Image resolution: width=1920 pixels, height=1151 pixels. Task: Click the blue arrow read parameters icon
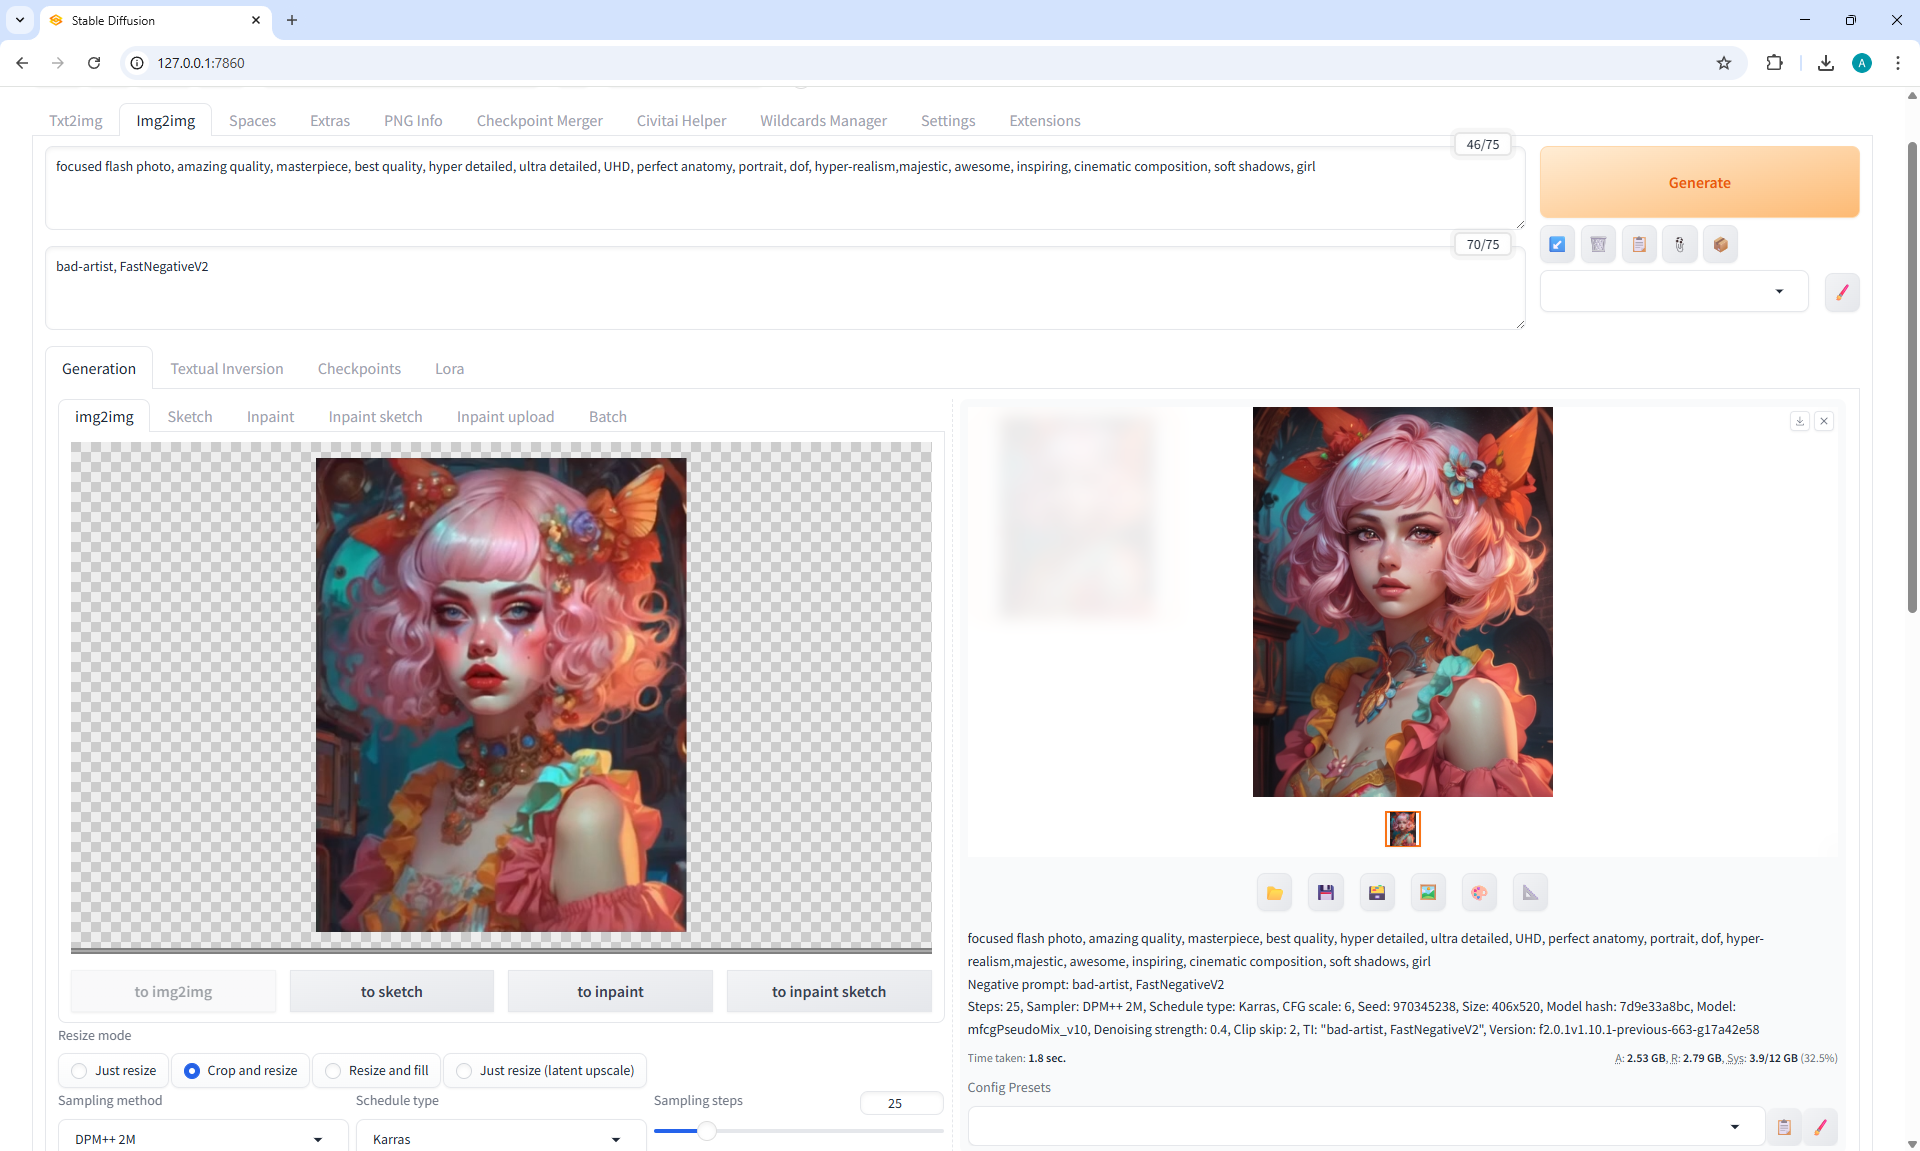coord(1557,244)
